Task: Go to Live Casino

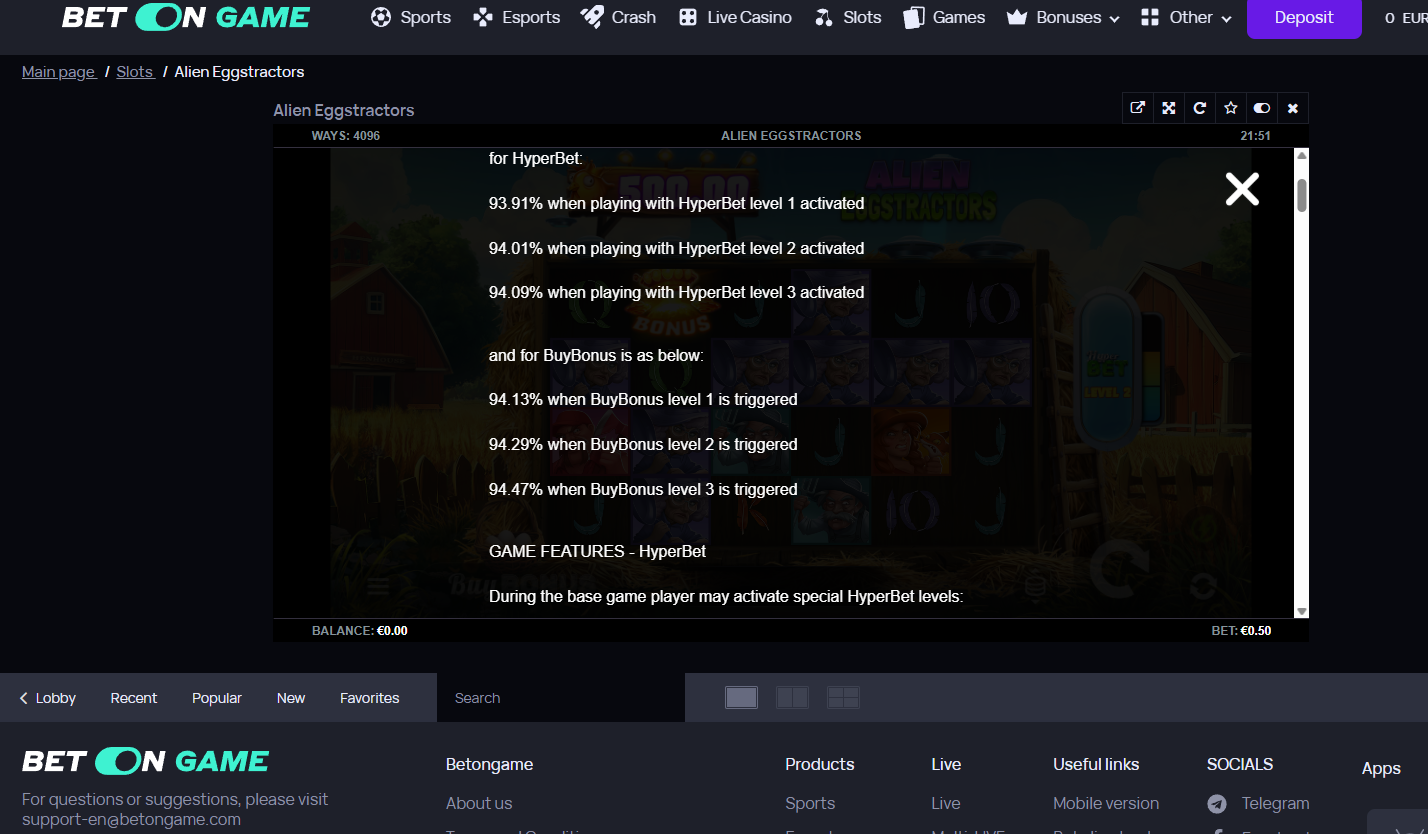Action: pos(735,17)
